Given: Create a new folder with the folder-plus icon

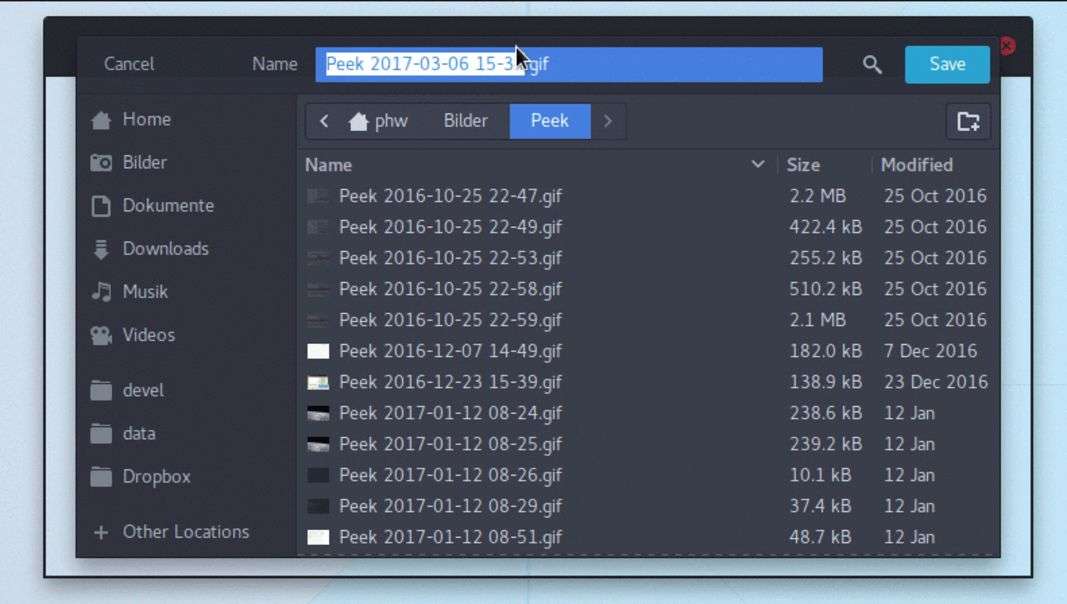Looking at the screenshot, I should click(968, 122).
